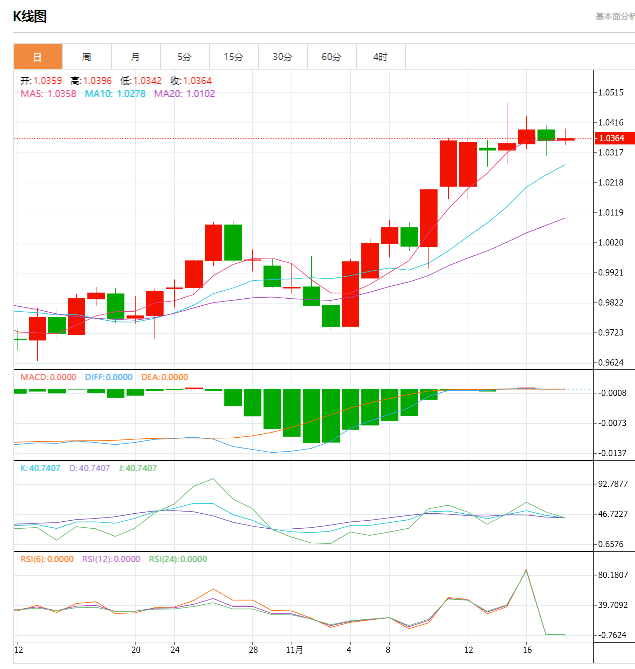Viewport: 635px width, 669px height.
Task: Select the 日 daily timeframe tab
Action: coord(38,56)
